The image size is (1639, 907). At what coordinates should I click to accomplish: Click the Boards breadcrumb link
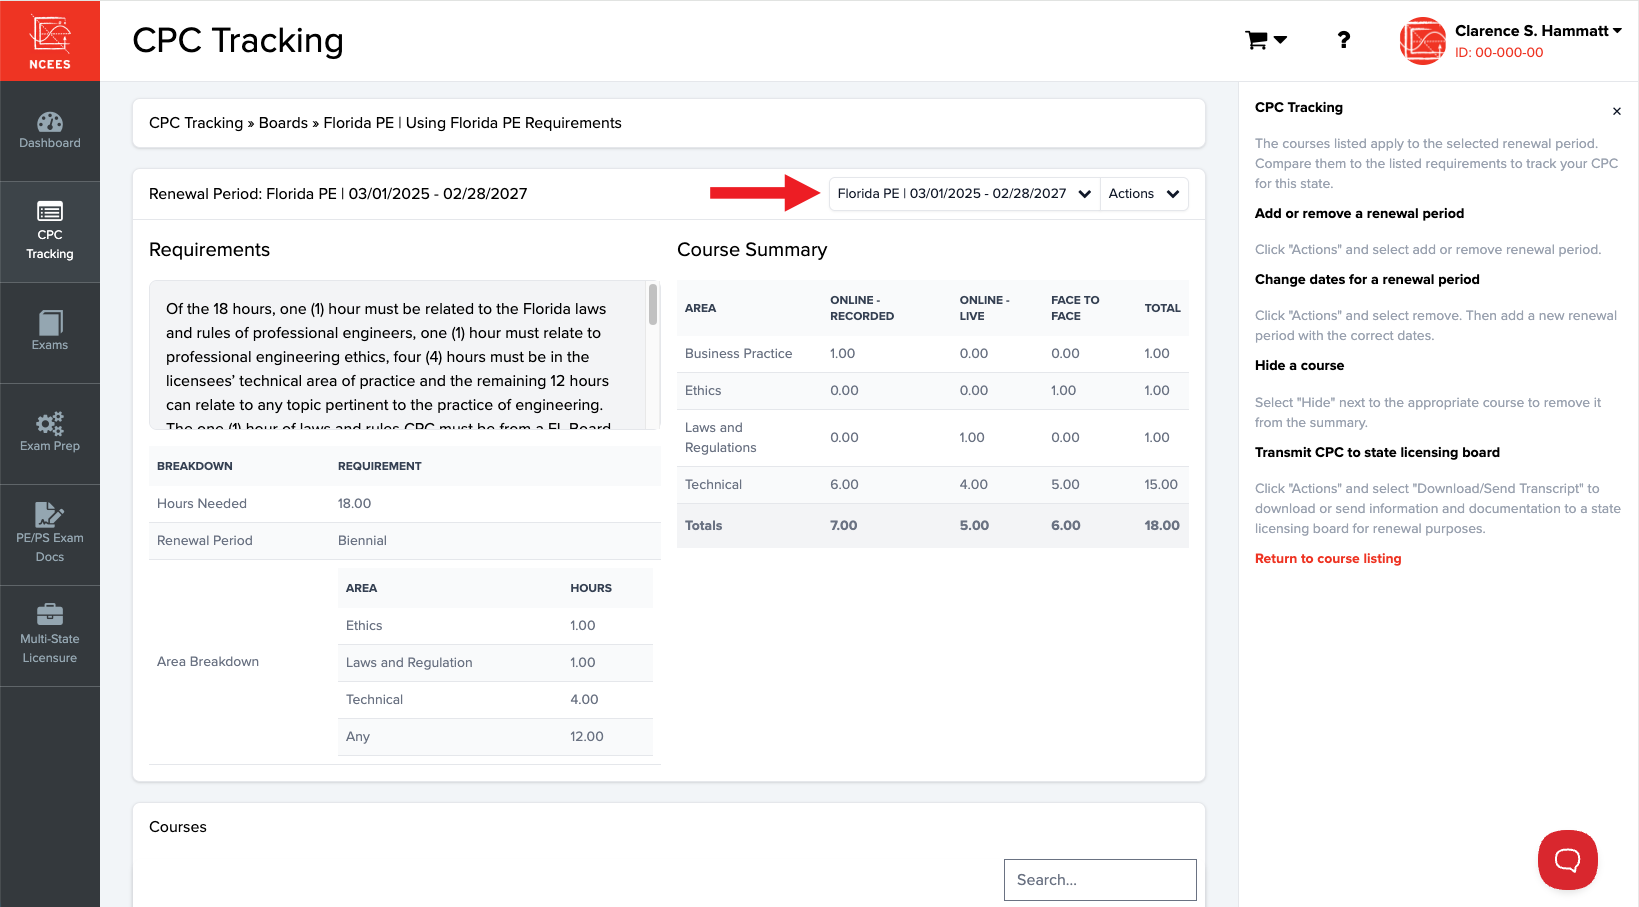point(283,123)
